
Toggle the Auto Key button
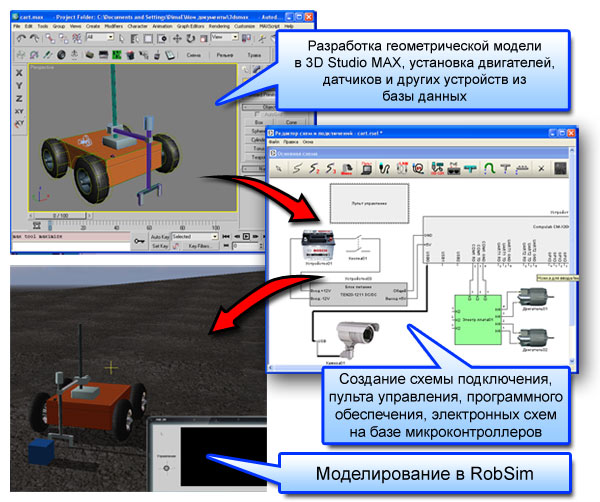pyautogui.click(x=160, y=237)
